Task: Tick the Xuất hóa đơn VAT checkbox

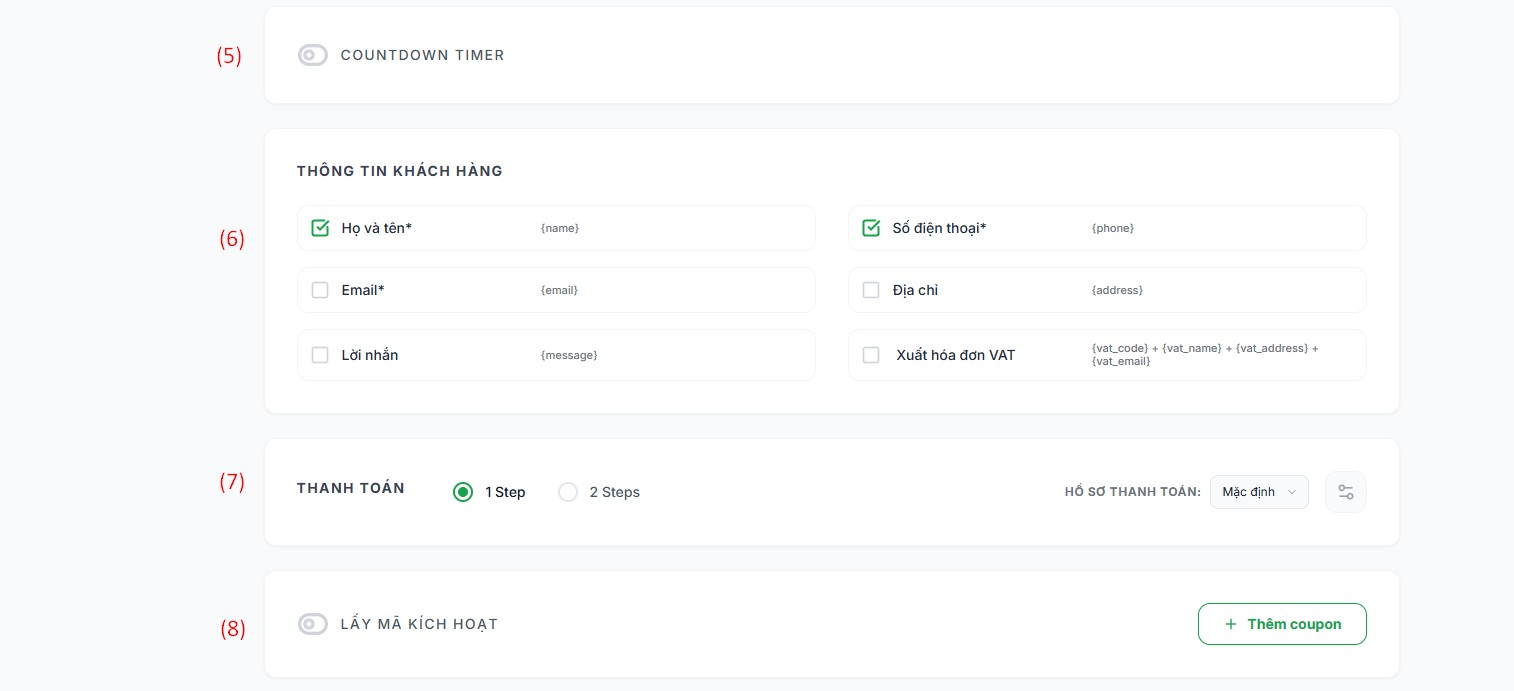Action: (871, 355)
